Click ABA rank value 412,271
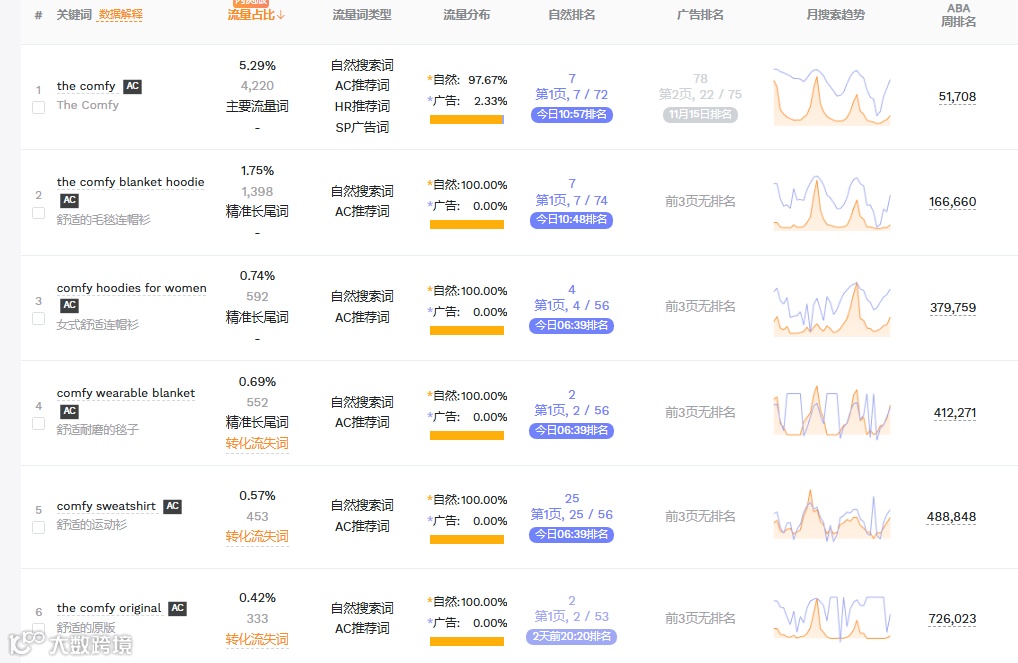Screen dimensions: 1018x663 click(x=954, y=413)
